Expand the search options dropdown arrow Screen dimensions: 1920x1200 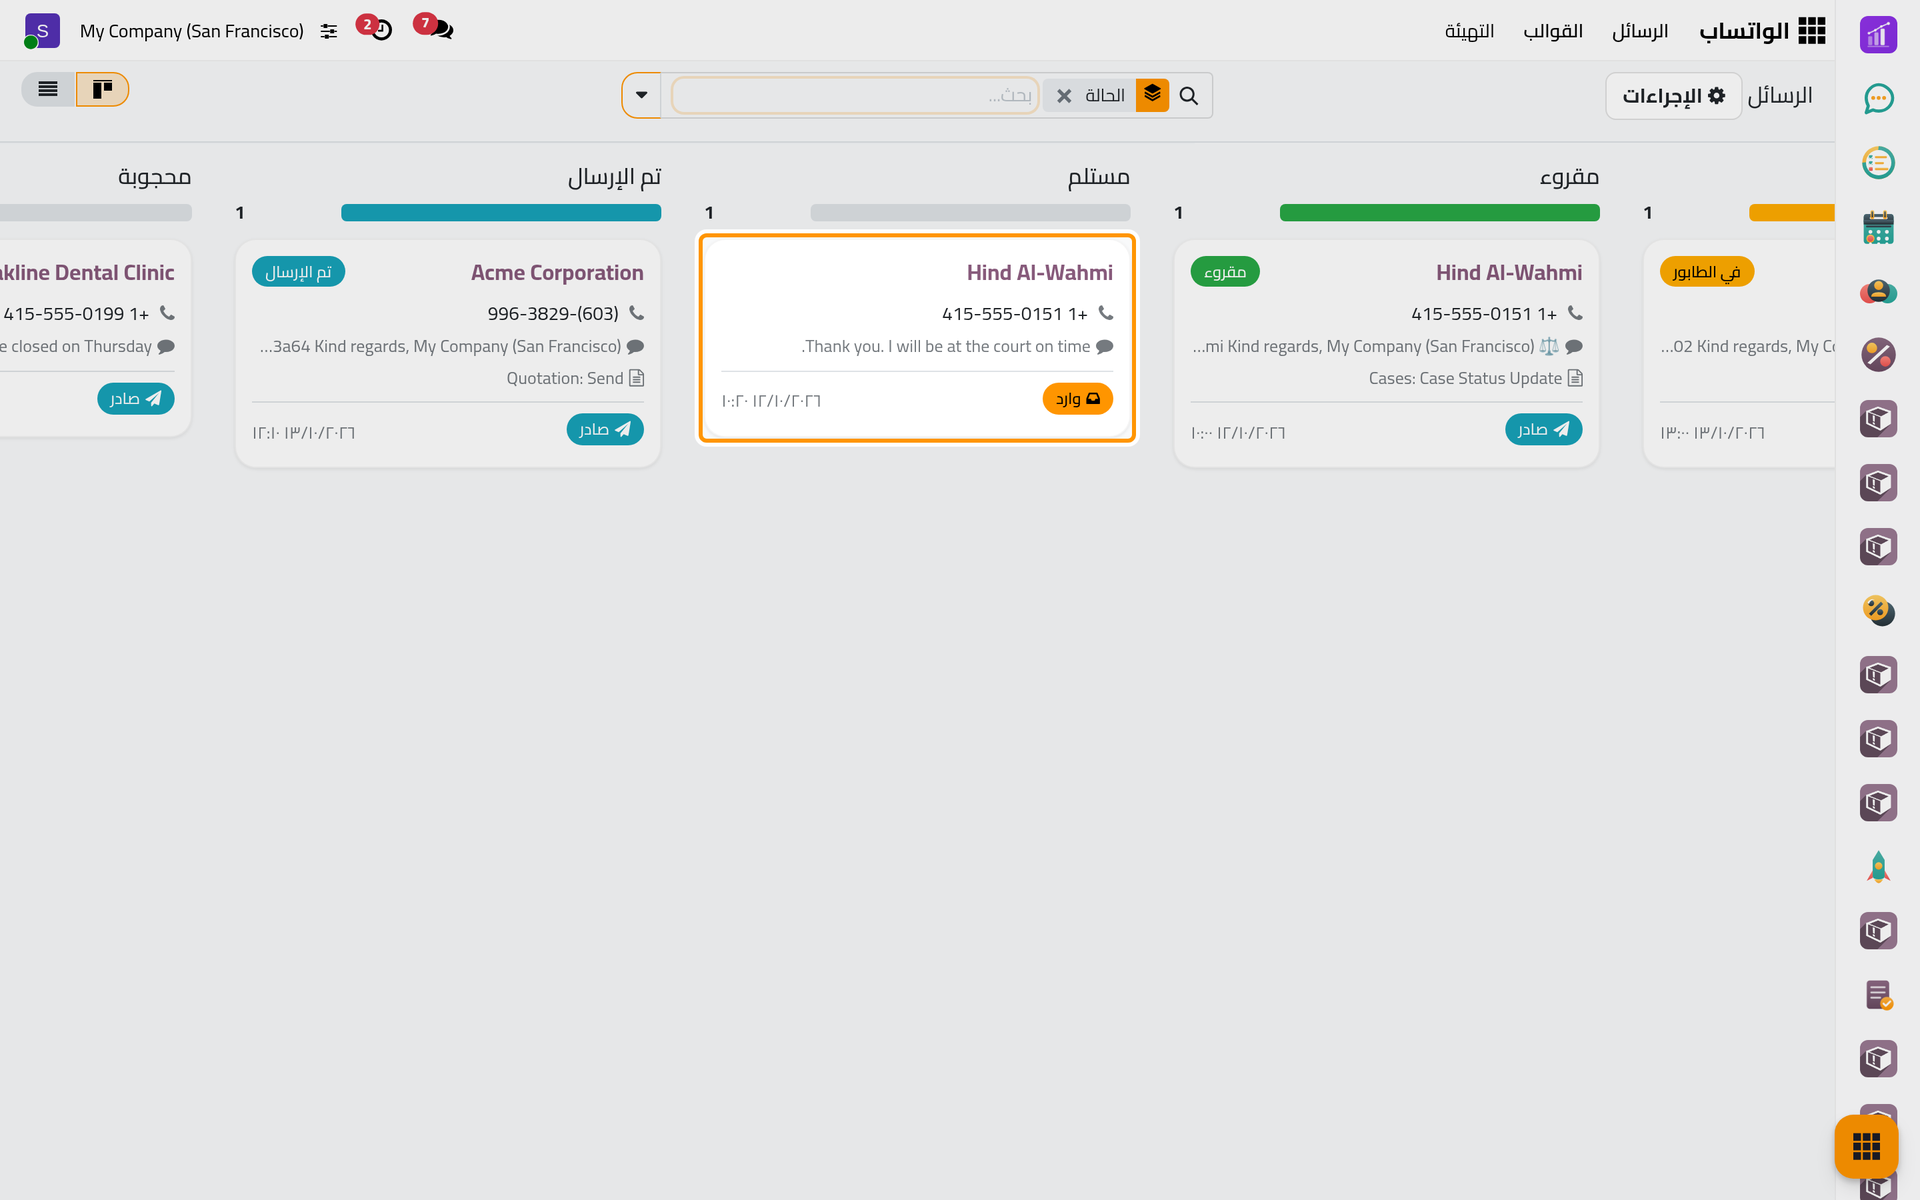(x=641, y=95)
